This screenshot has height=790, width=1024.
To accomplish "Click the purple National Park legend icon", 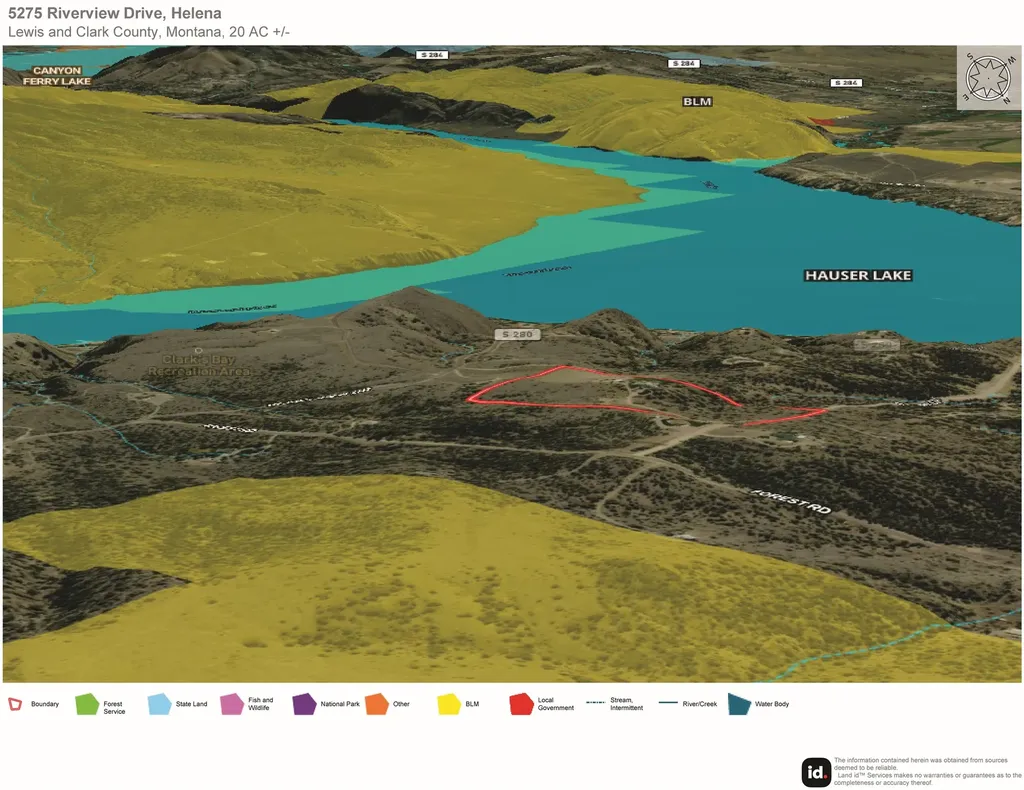I will coord(304,704).
